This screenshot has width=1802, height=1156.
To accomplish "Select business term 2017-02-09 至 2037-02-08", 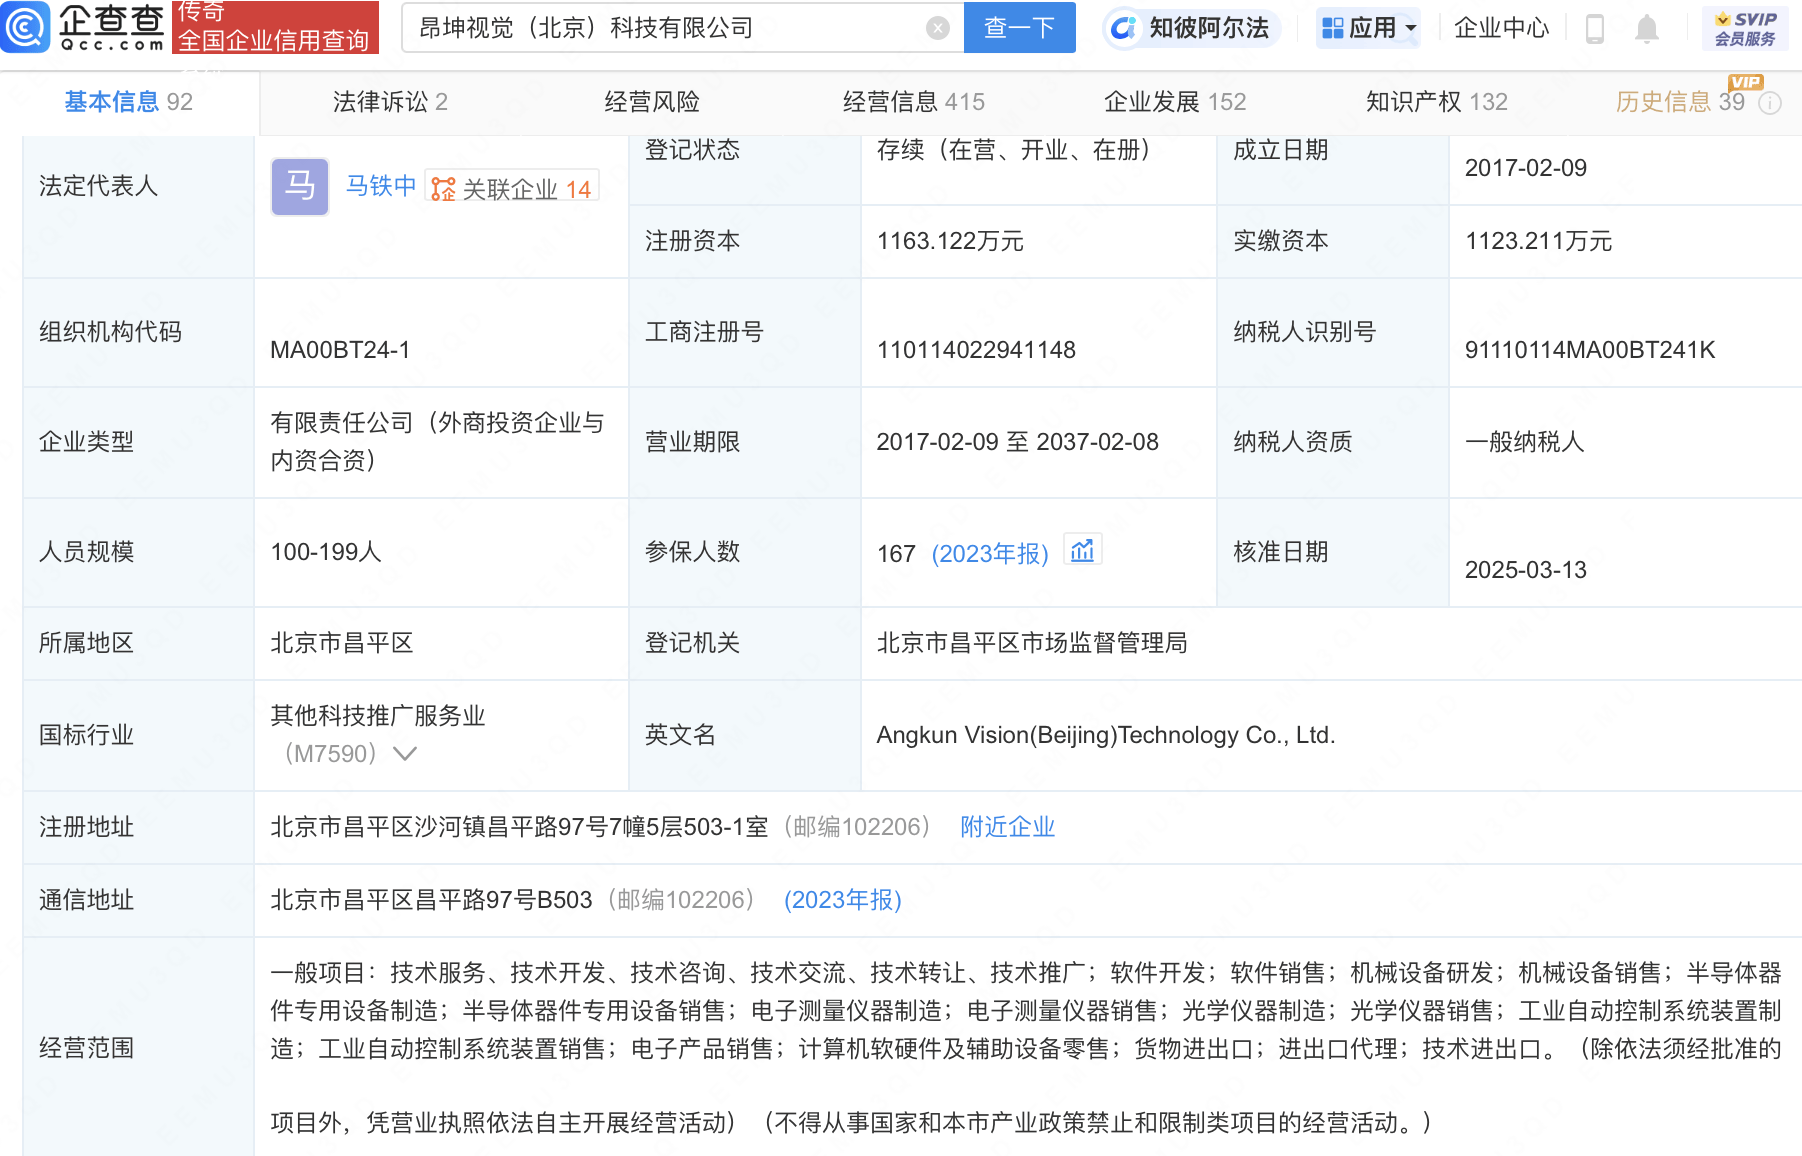I will 1018,442.
